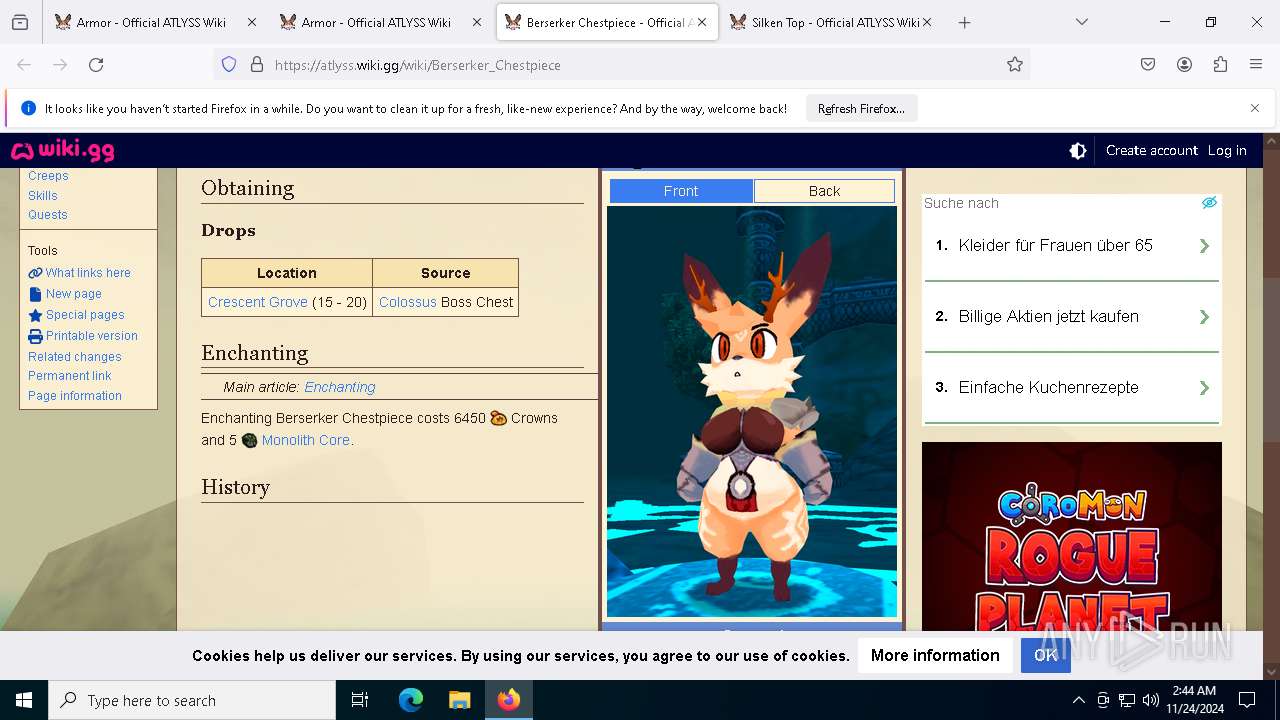Click the Log in link
Image resolution: width=1280 pixels, height=720 pixels.
pos(1227,150)
